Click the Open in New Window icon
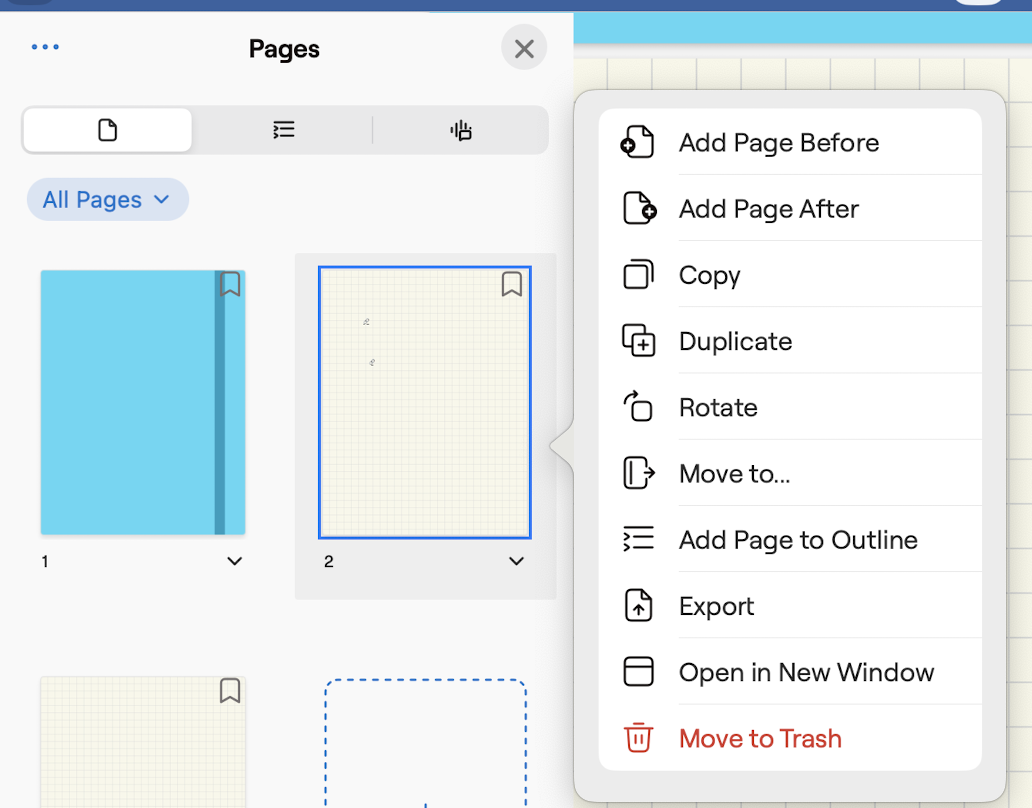 click(x=640, y=672)
